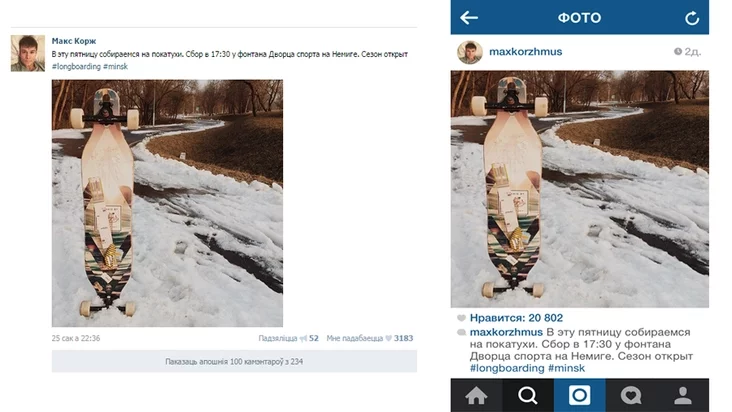Expand the last 100 comments of 234
Viewport: 732px width, 412px height.
tap(234, 361)
